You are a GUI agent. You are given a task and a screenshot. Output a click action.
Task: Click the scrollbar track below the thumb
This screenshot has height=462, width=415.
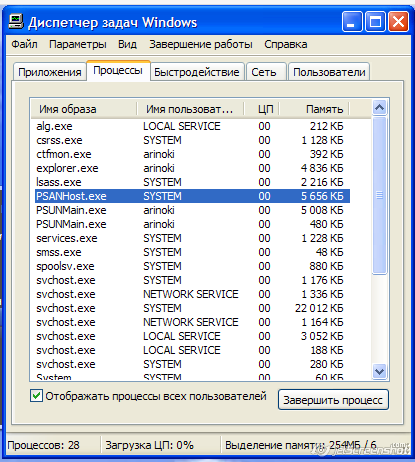pyautogui.click(x=379, y=319)
